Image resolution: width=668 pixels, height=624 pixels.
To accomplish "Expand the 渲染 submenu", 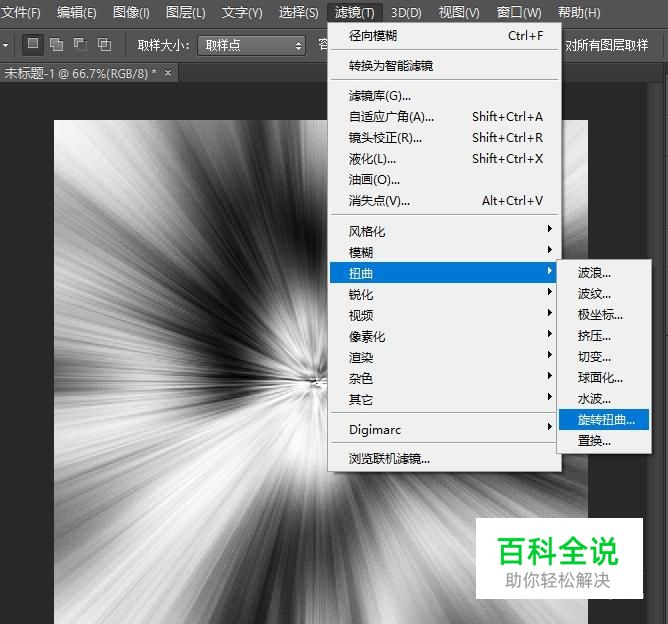I will [x=444, y=357].
